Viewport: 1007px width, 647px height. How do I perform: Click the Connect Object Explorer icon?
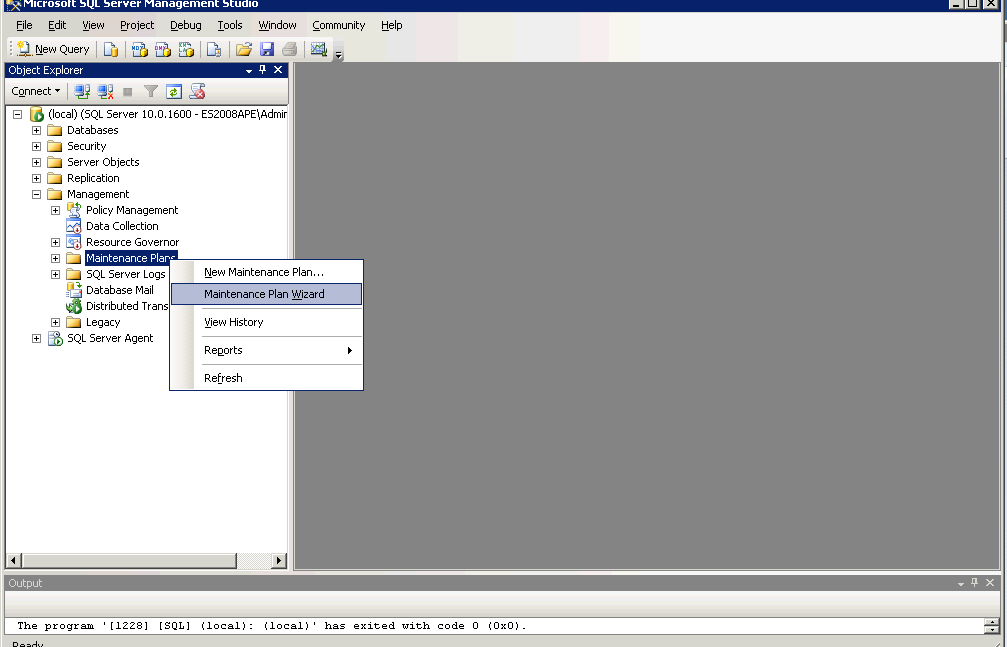point(82,91)
